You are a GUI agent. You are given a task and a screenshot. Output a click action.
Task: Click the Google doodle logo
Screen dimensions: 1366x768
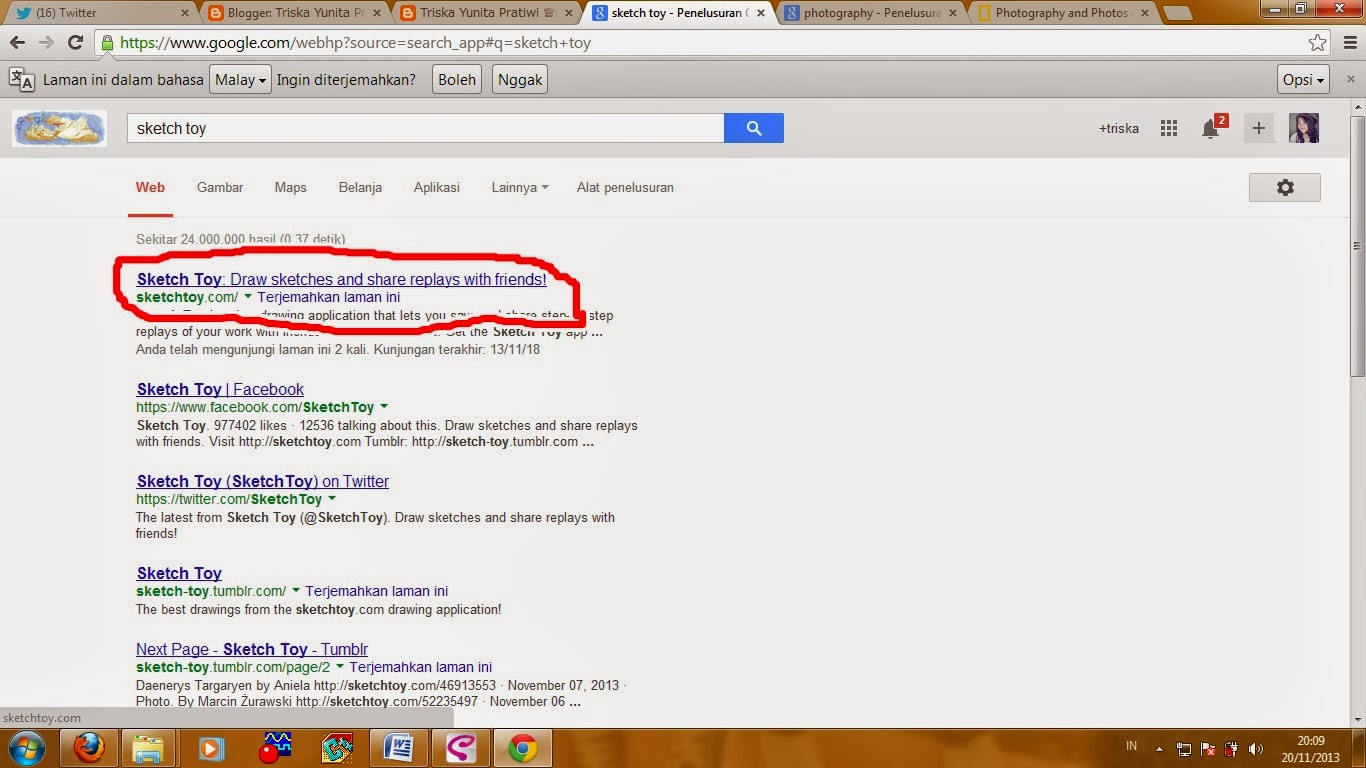point(59,128)
